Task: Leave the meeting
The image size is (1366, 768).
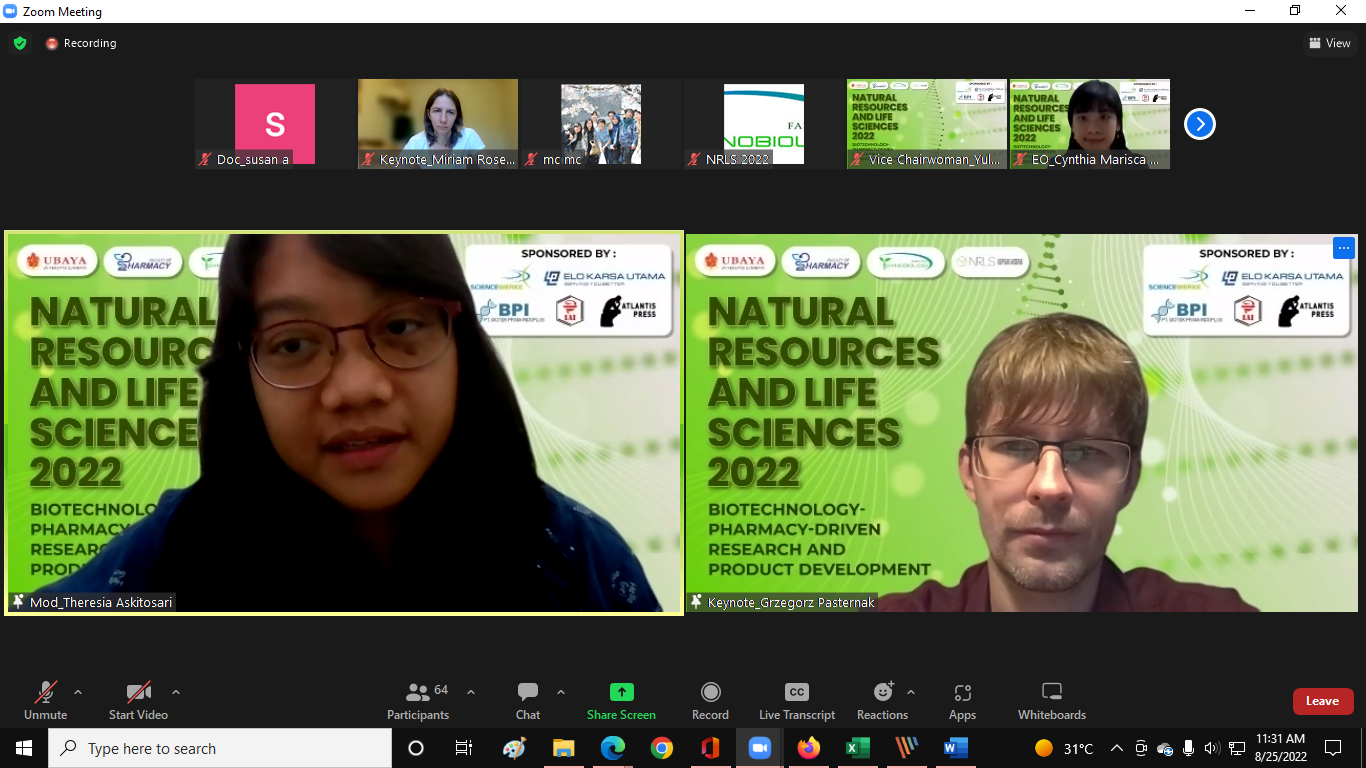Action: pyautogui.click(x=1322, y=701)
